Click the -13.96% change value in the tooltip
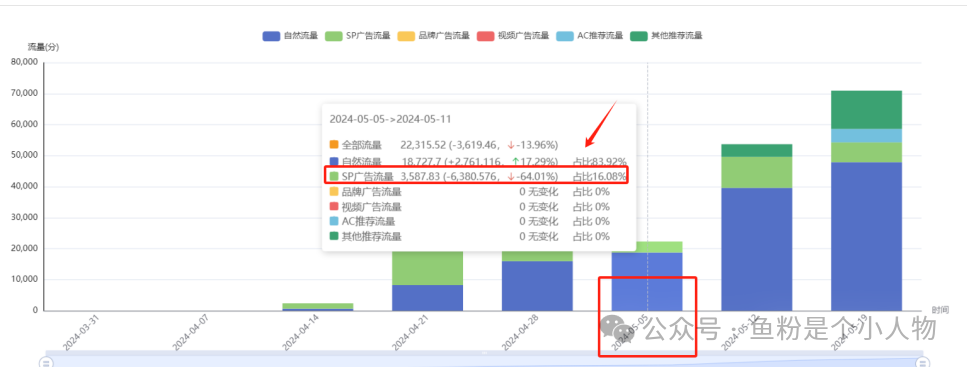The width and height of the screenshot is (967, 367). coord(536,145)
